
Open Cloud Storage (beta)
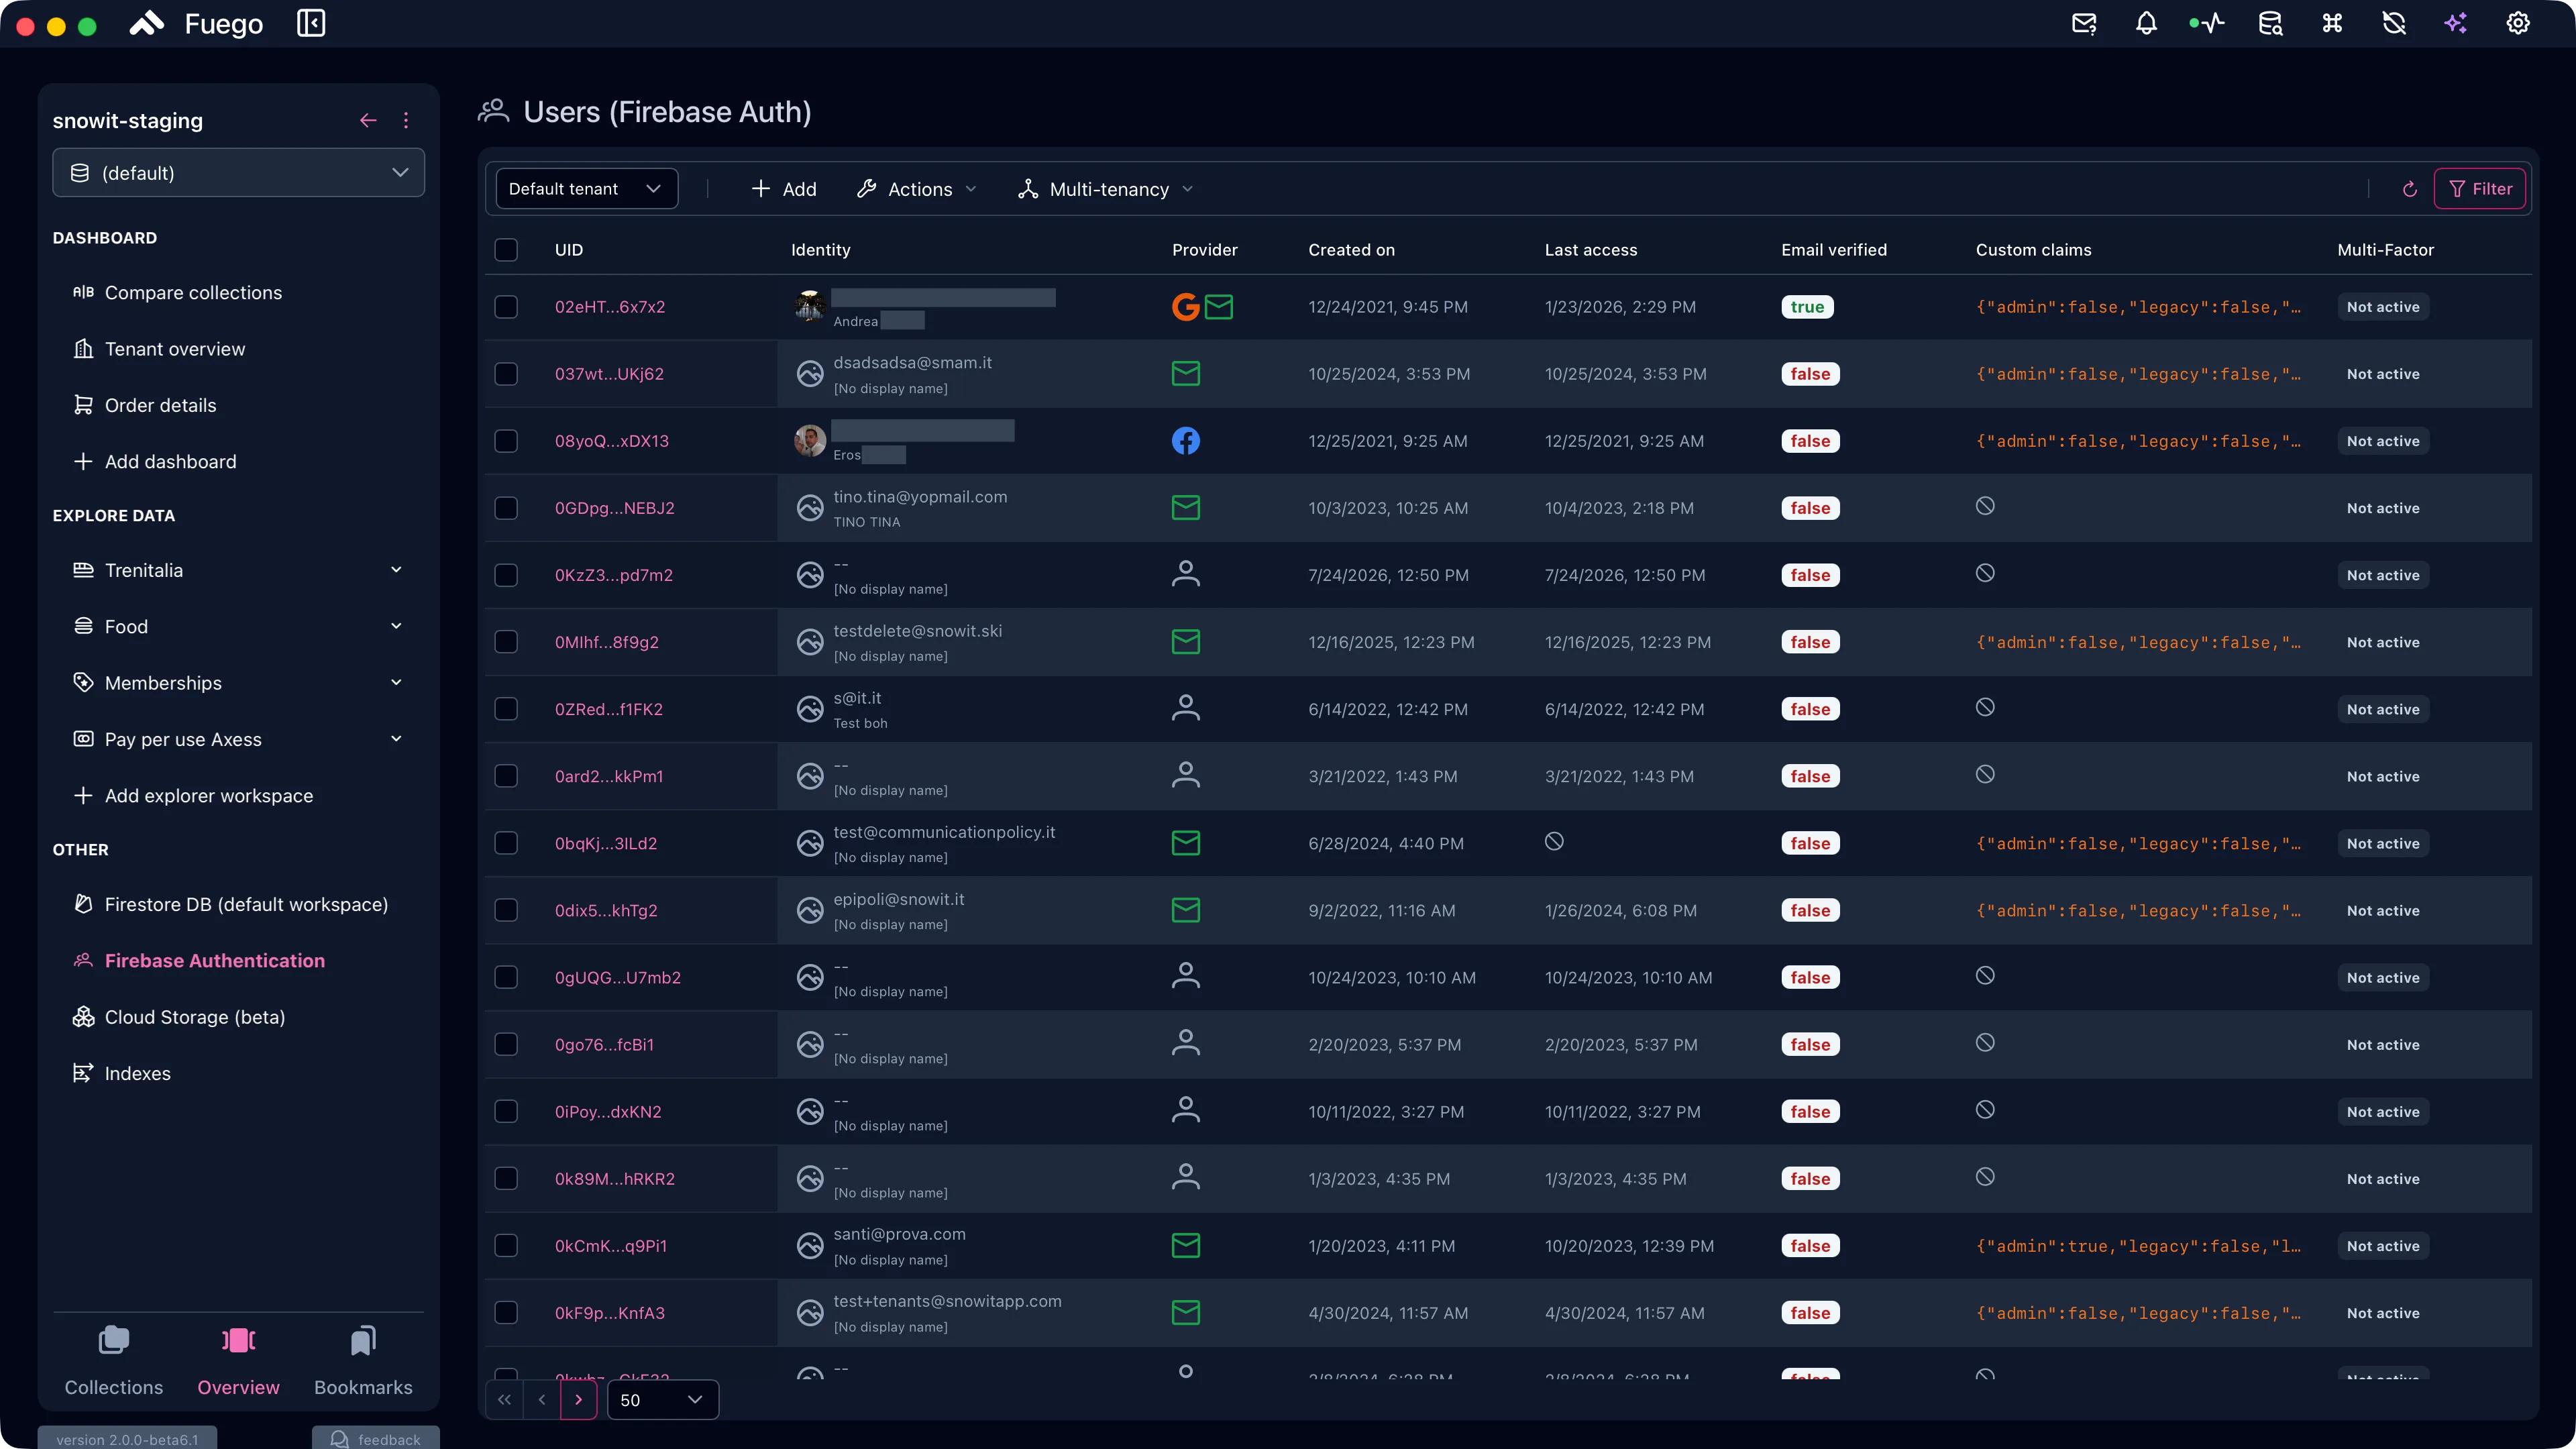pyautogui.click(x=180, y=1016)
